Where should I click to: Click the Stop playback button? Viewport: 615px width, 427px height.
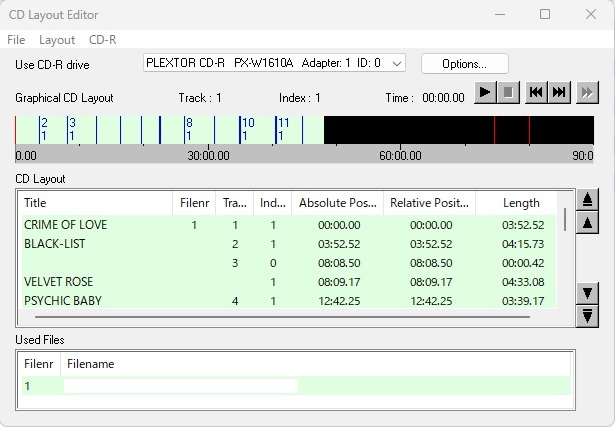(x=510, y=93)
